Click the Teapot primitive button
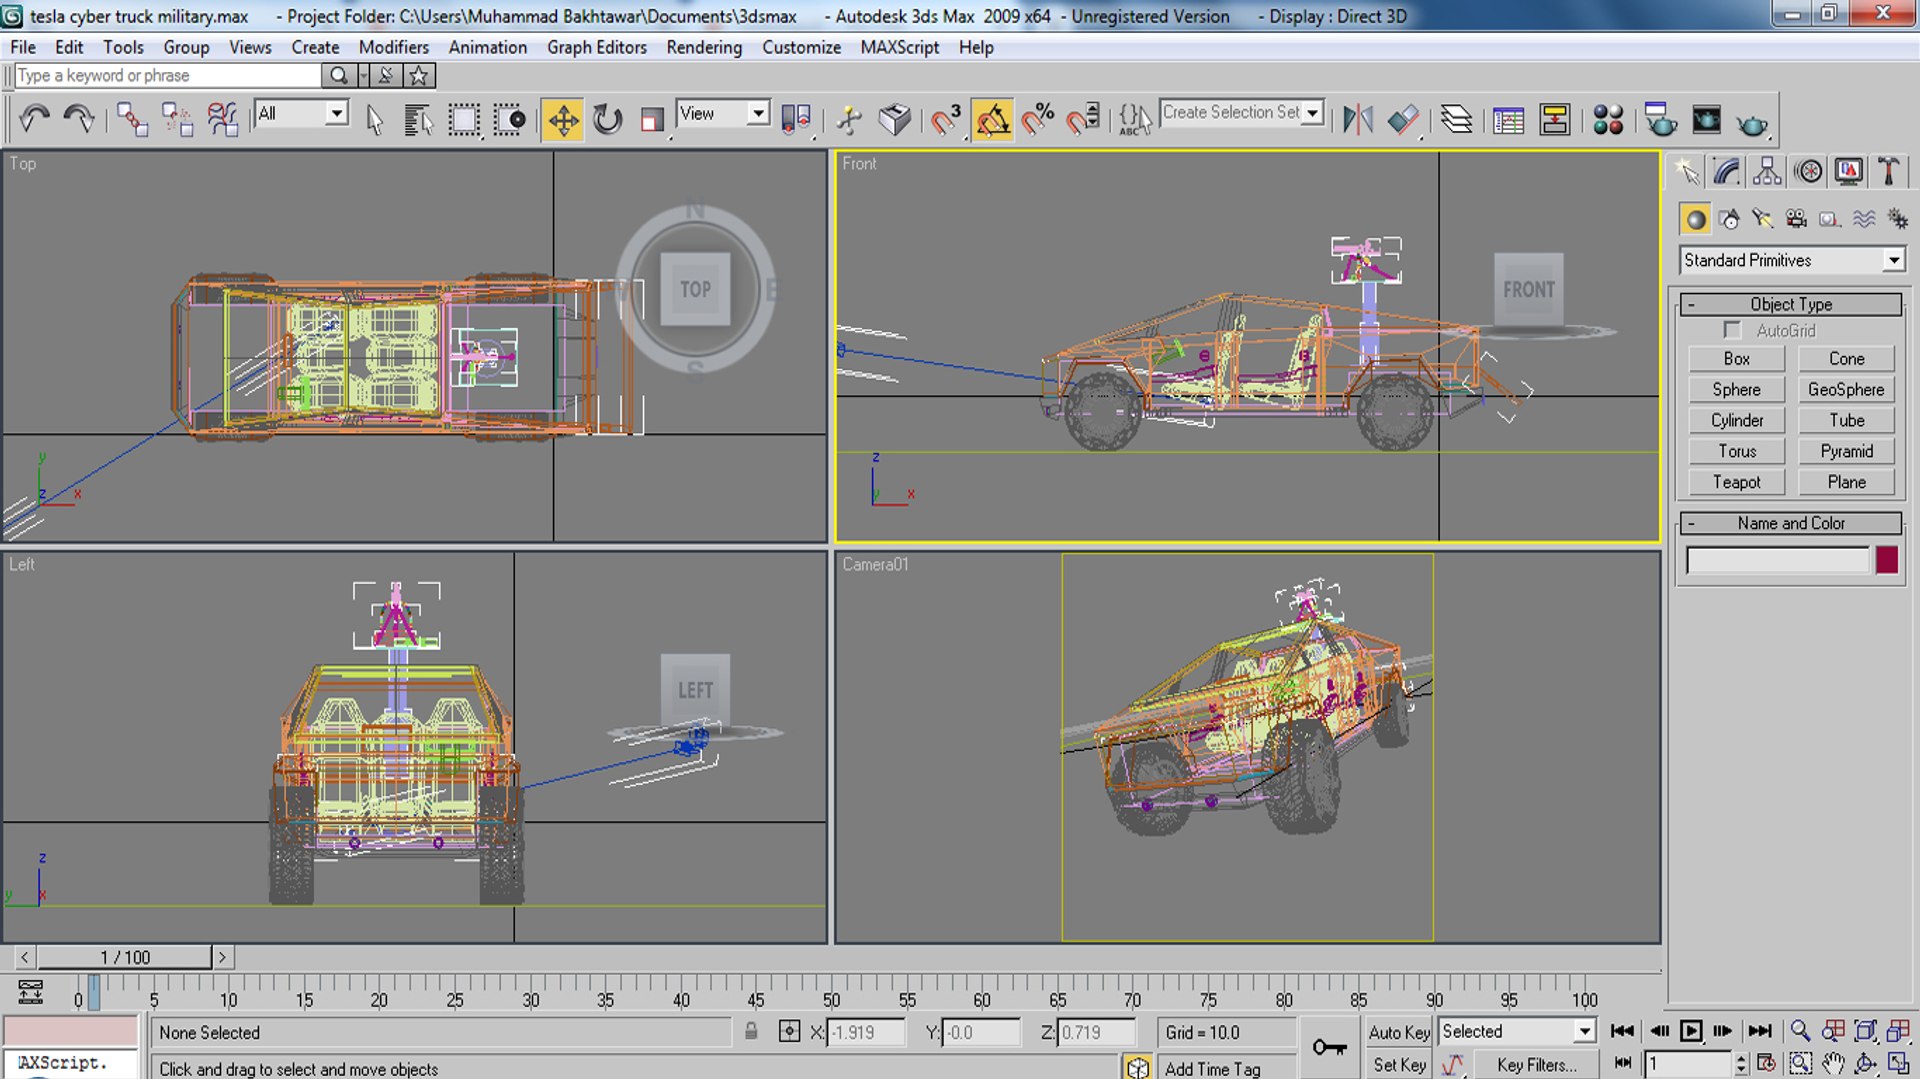Viewport: 1920px width, 1079px height. coord(1736,482)
